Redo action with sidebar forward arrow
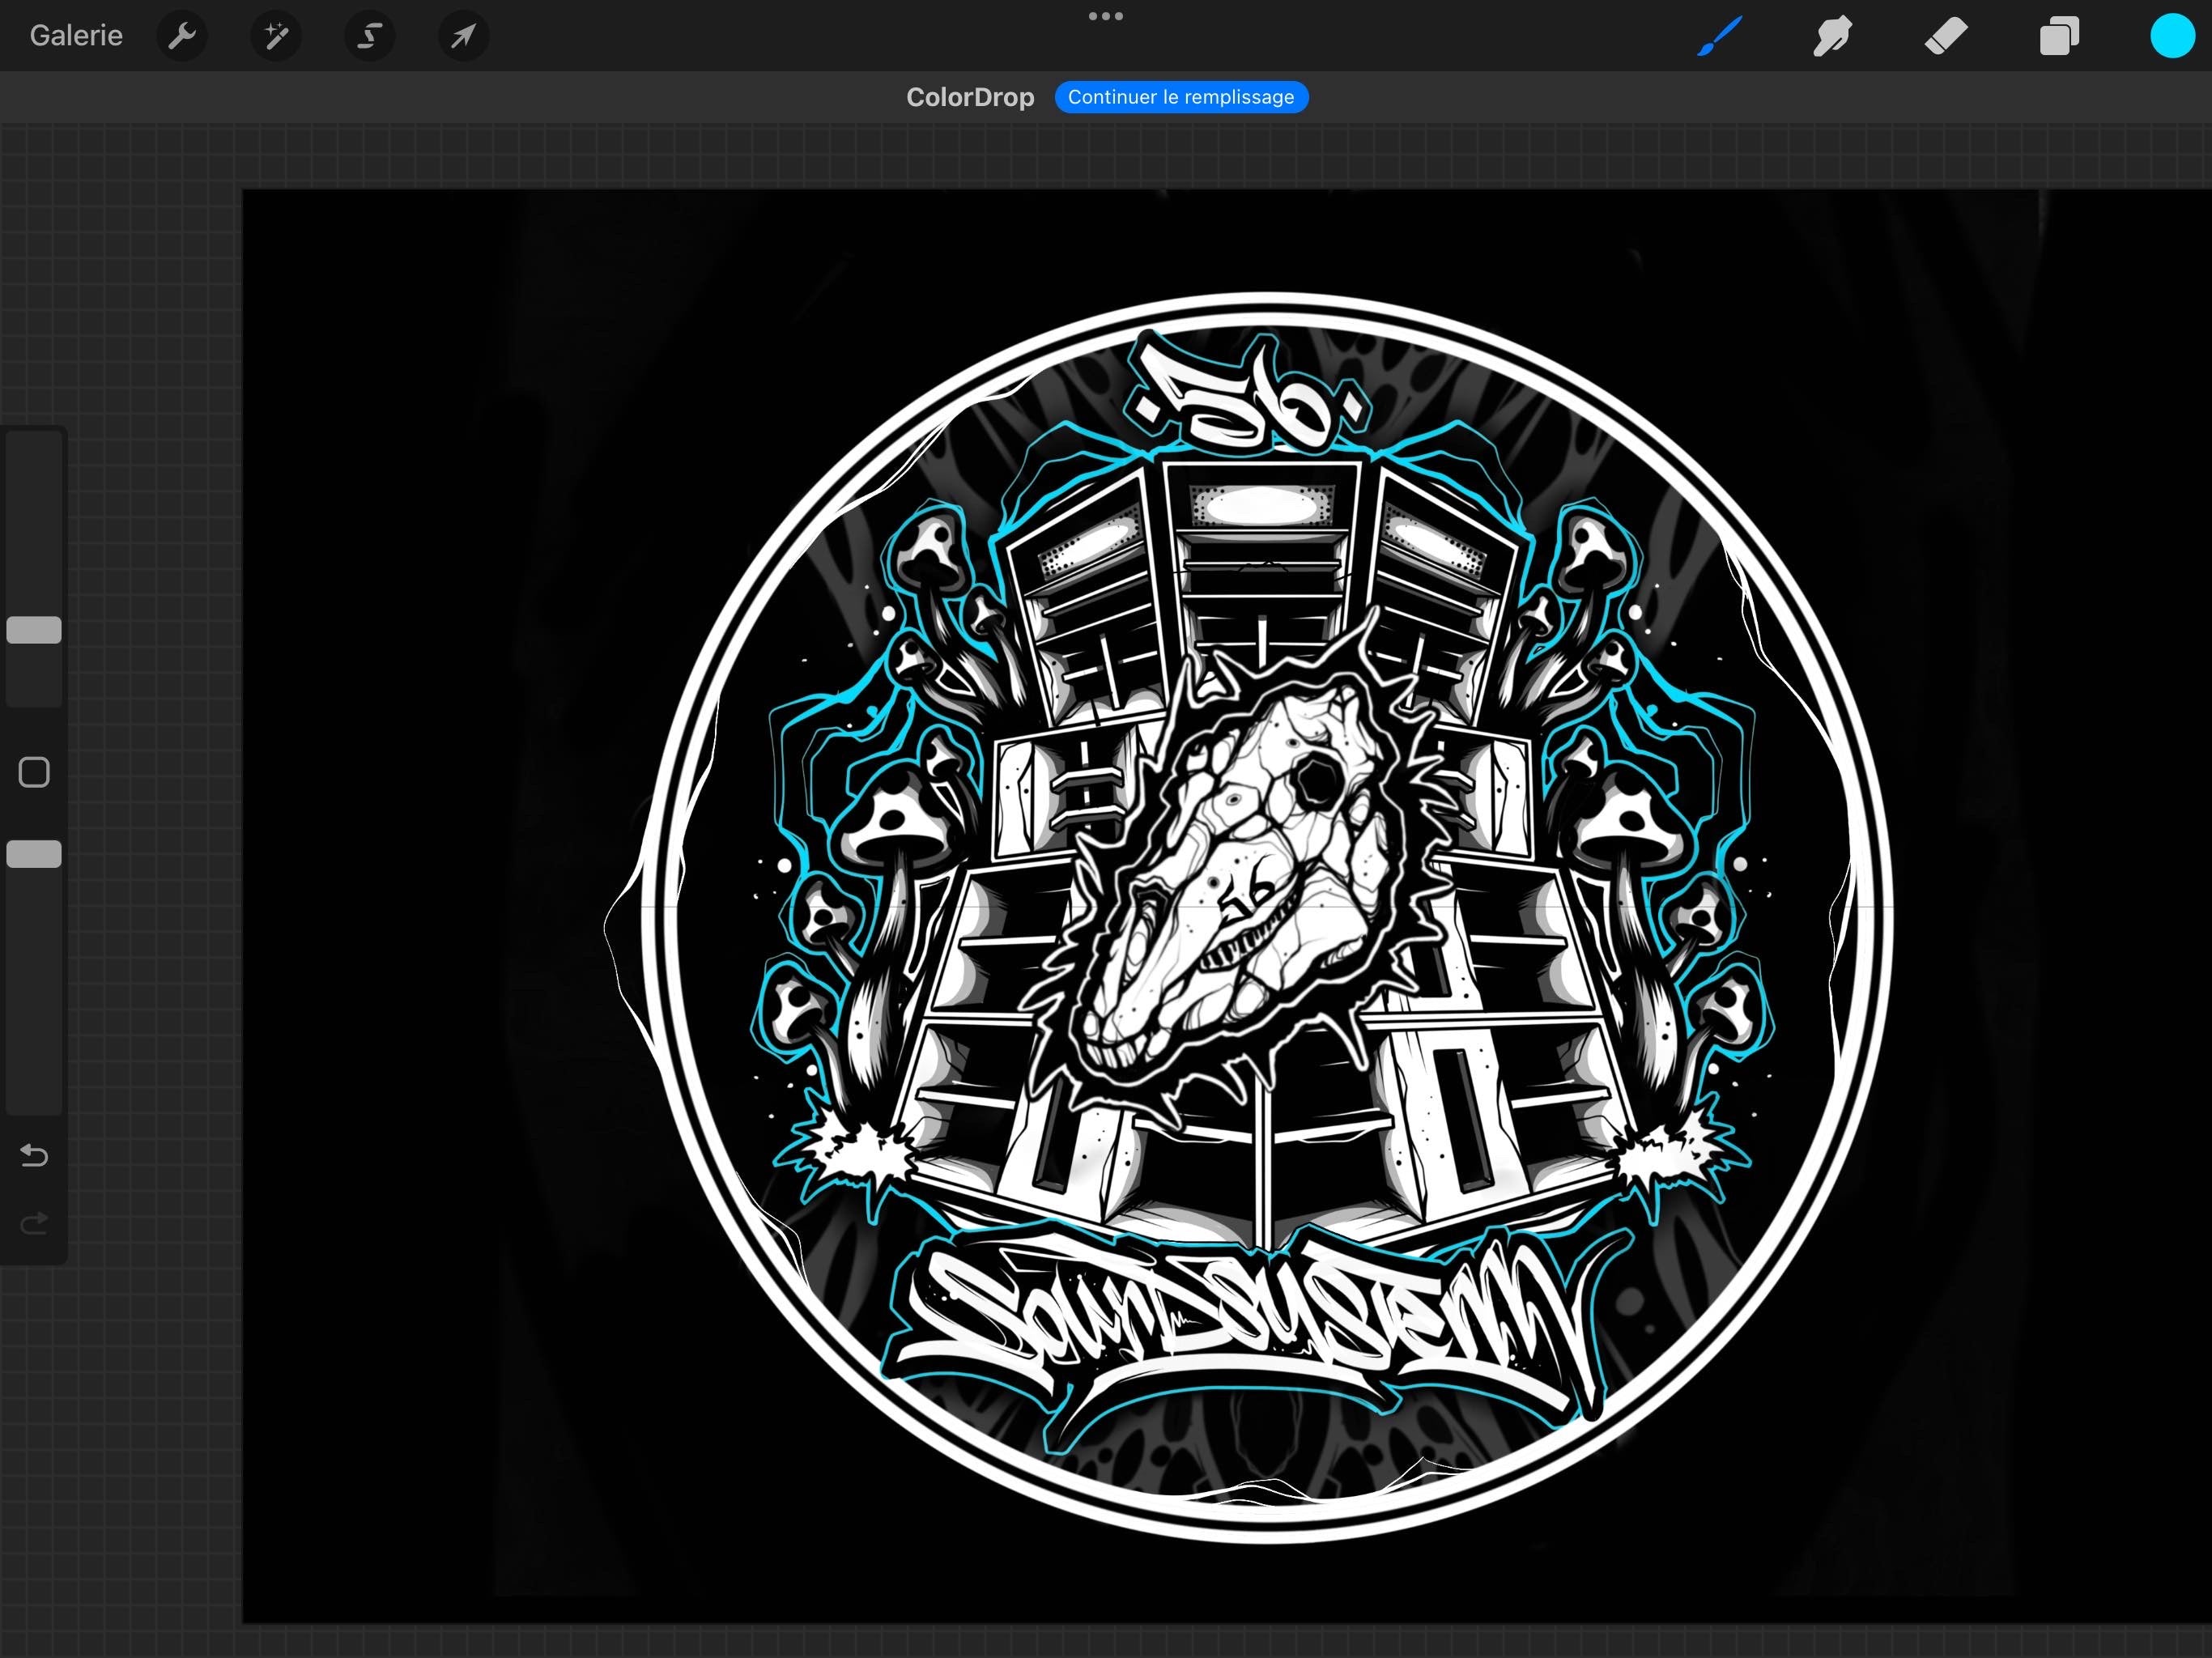The width and height of the screenshot is (2212, 1658). point(34,1223)
